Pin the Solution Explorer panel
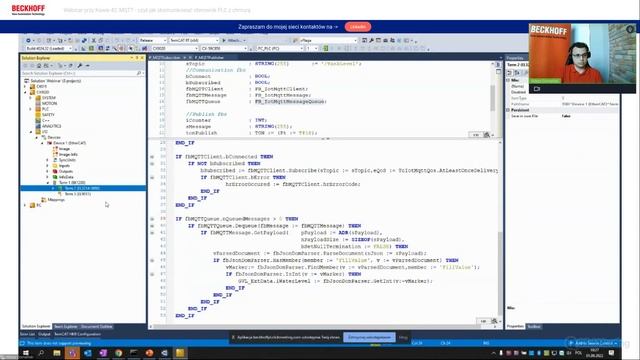Screen dimensions: 640x360 pos(137,58)
